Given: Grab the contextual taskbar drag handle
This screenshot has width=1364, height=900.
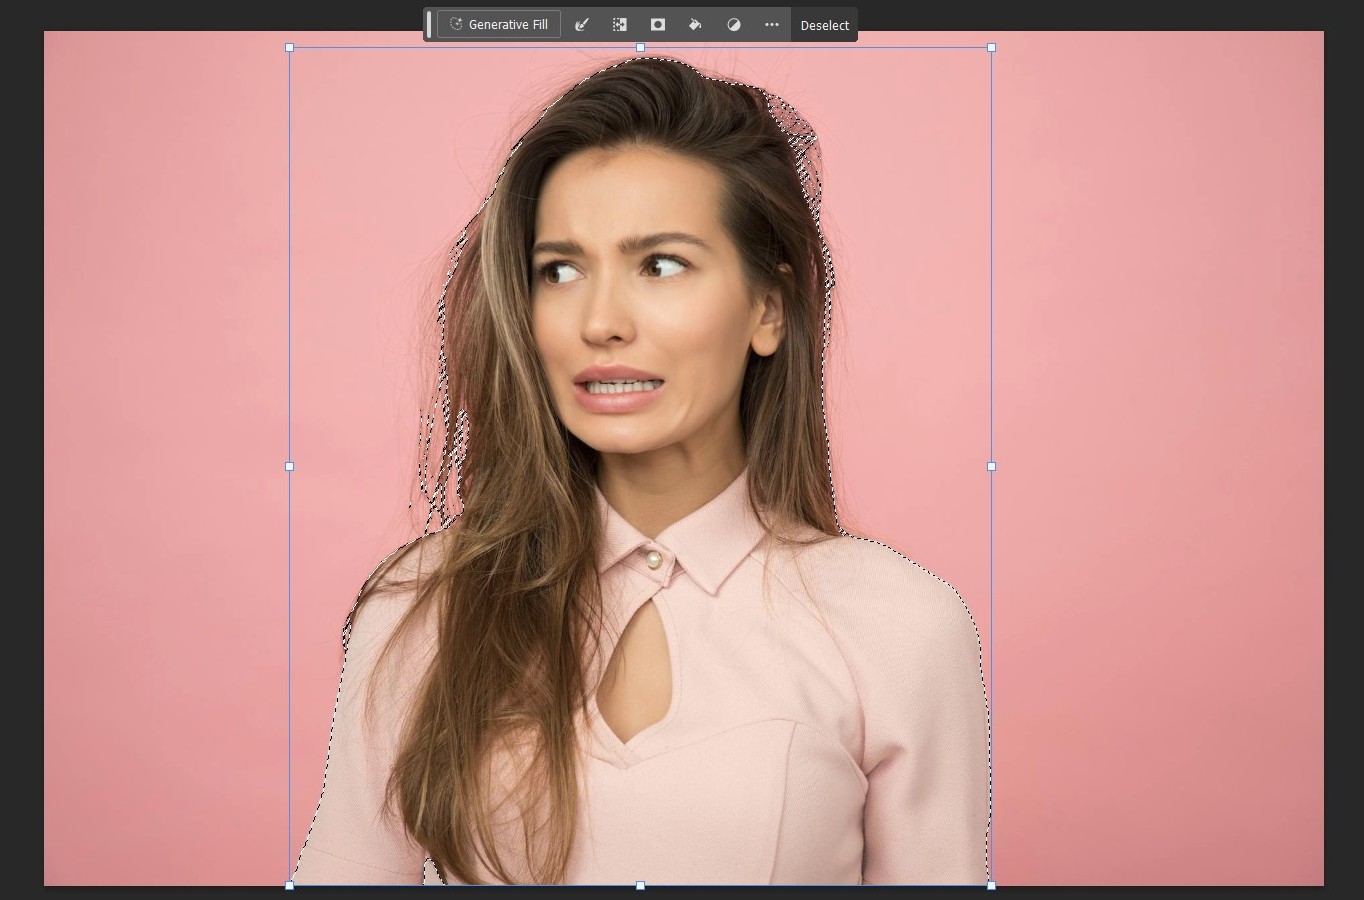Looking at the screenshot, I should pos(429,24).
